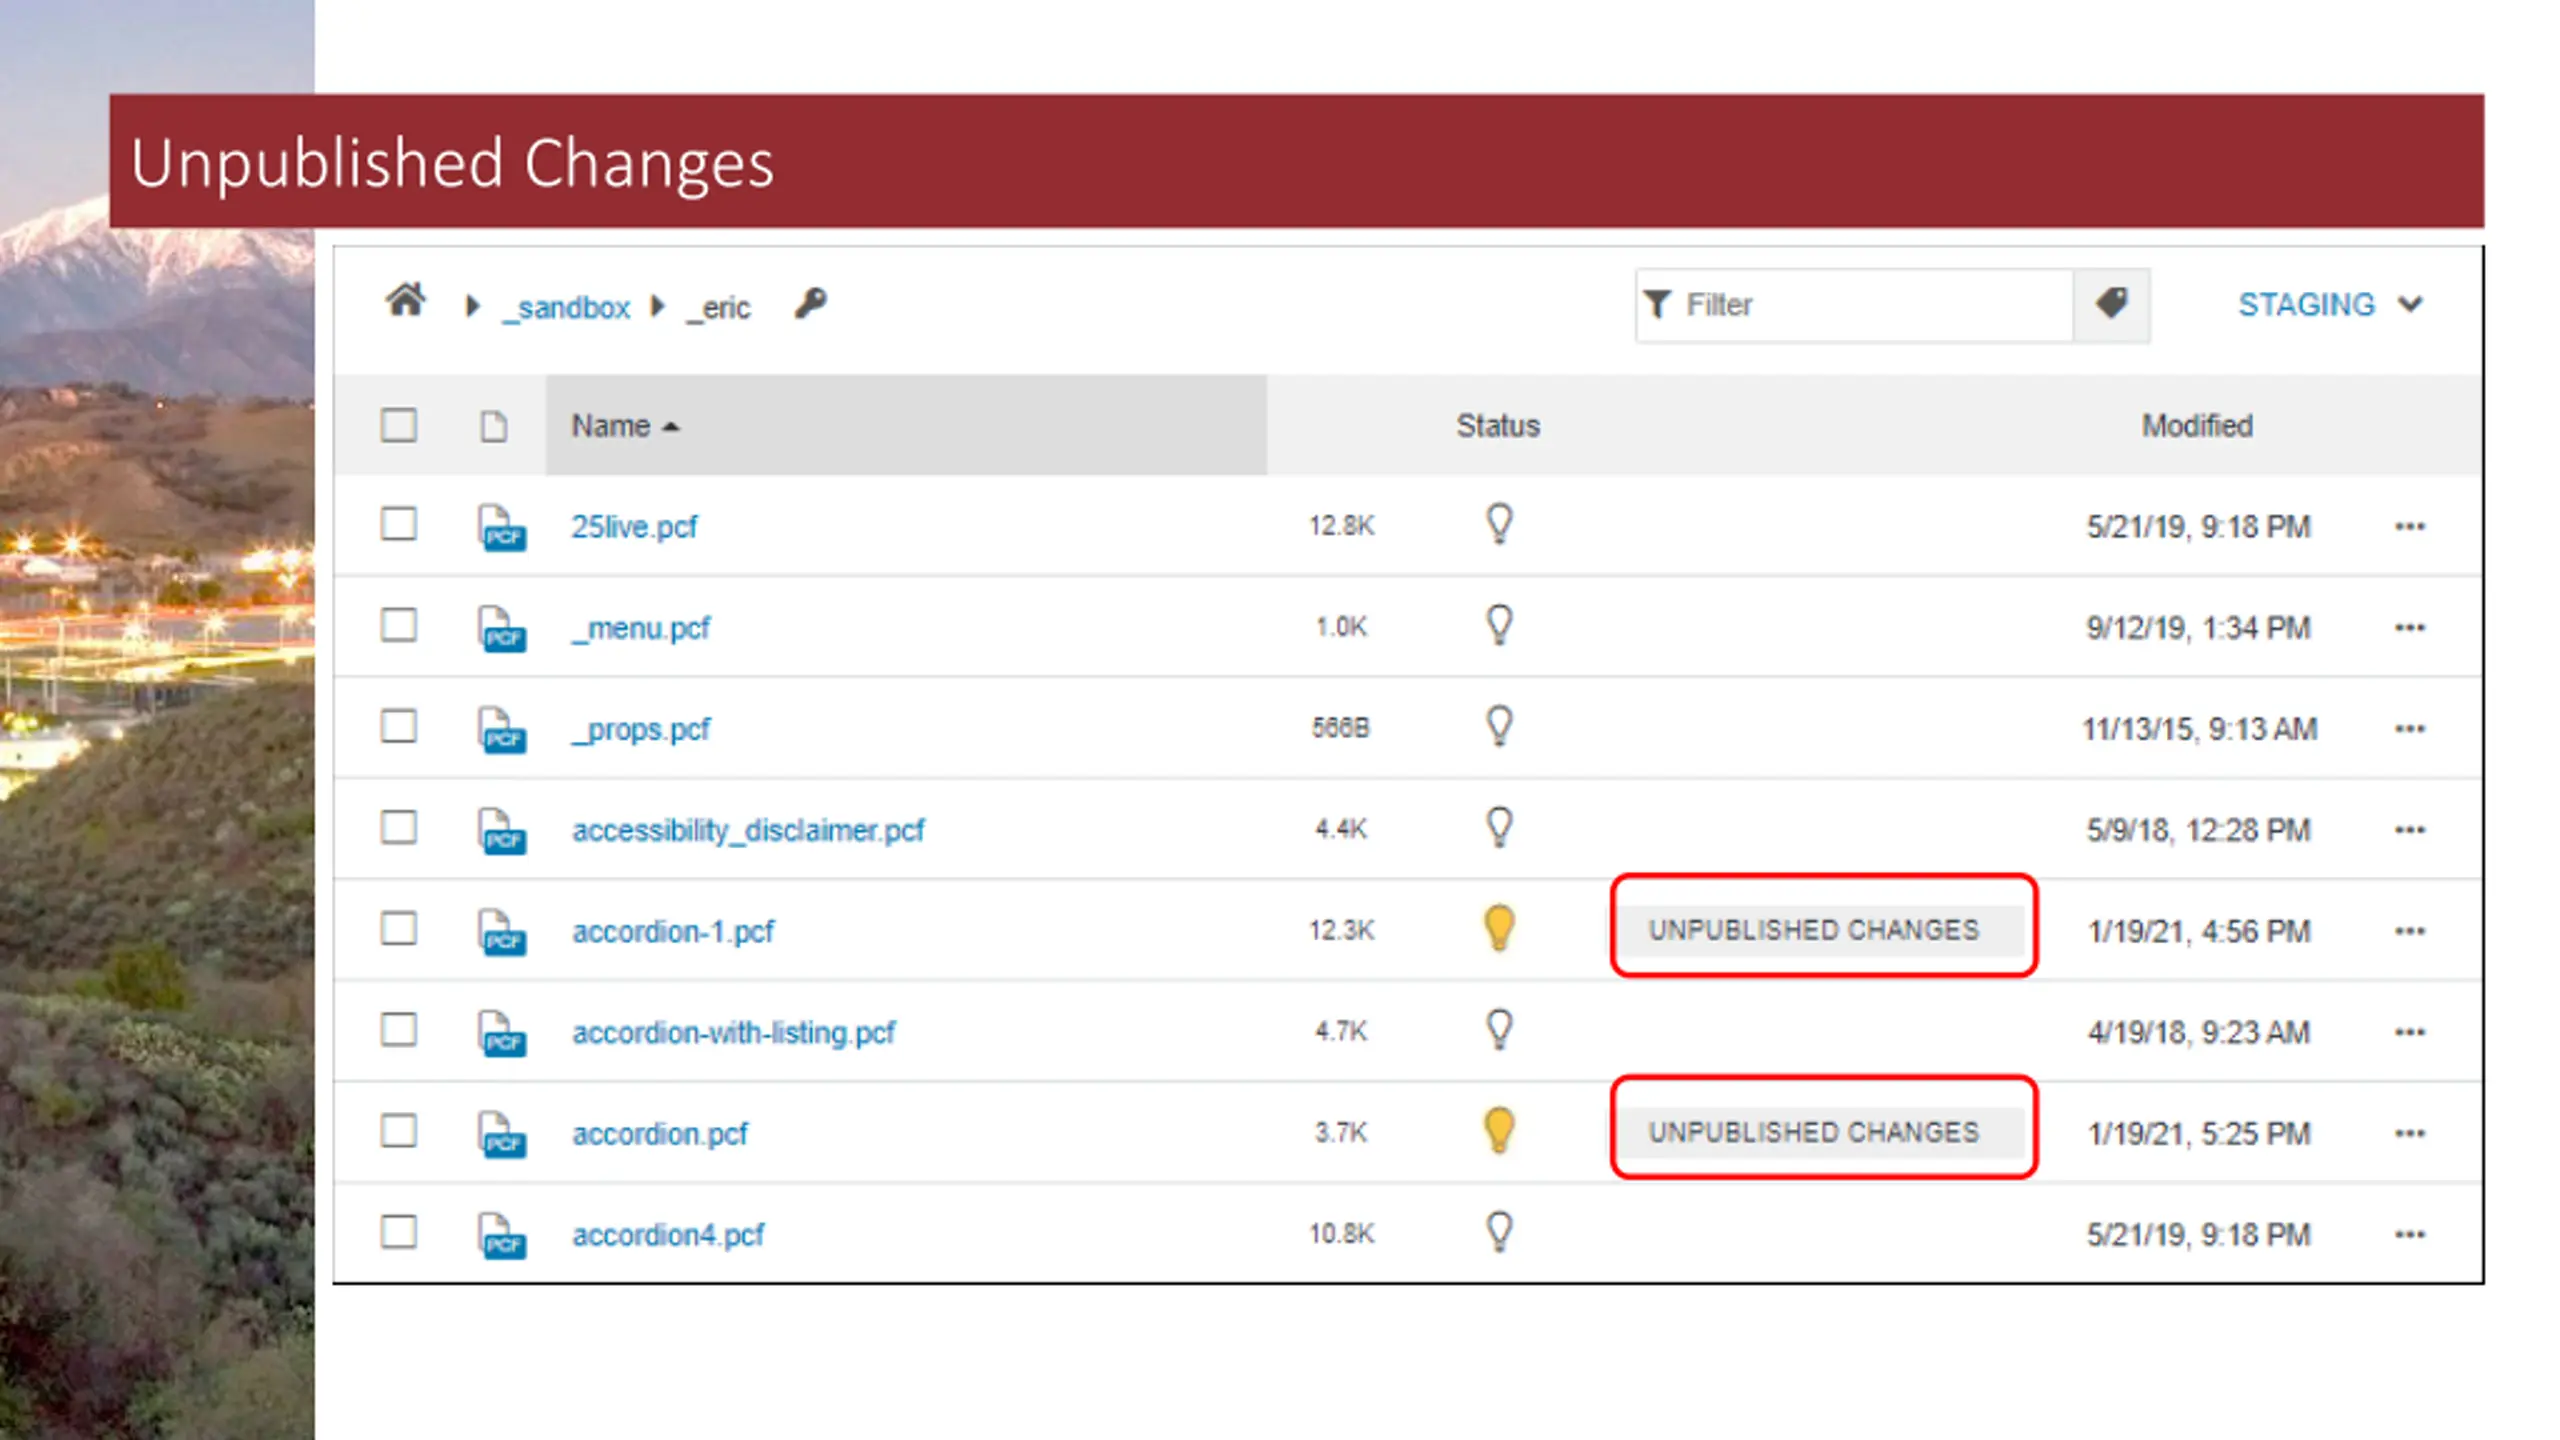Open more options for _menu.pcf row
The image size is (2560, 1440).
point(2409,628)
